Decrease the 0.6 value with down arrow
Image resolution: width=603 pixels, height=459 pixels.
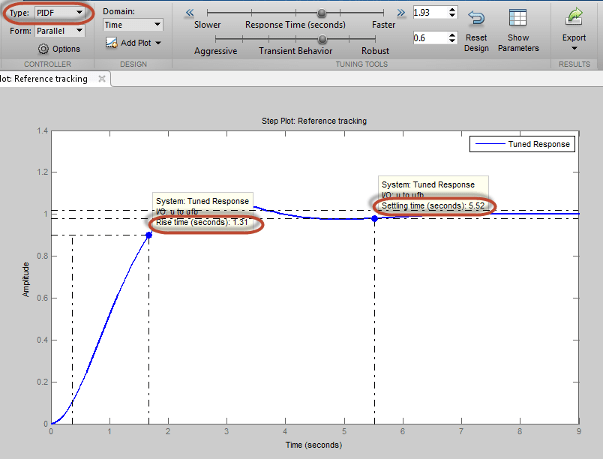(x=453, y=41)
